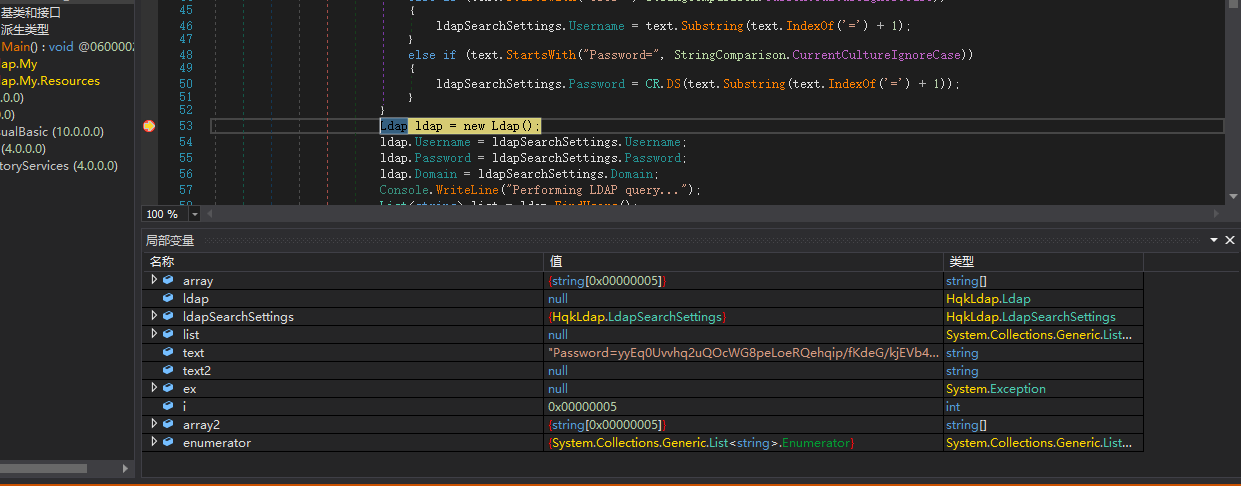The height and width of the screenshot is (486, 1241).
Task: Click the breakpoint marker on line 53
Action: coord(149,126)
